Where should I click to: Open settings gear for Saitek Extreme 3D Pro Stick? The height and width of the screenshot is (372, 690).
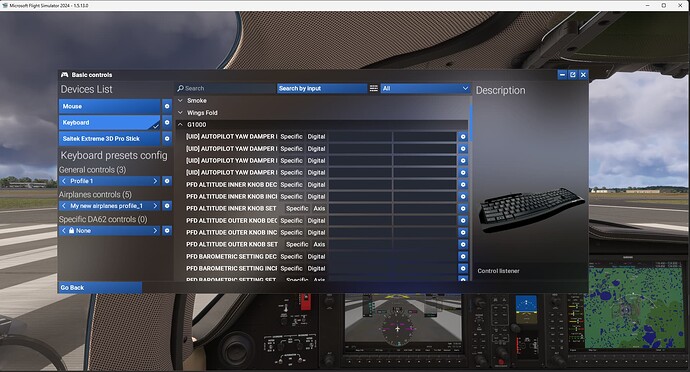[167, 138]
